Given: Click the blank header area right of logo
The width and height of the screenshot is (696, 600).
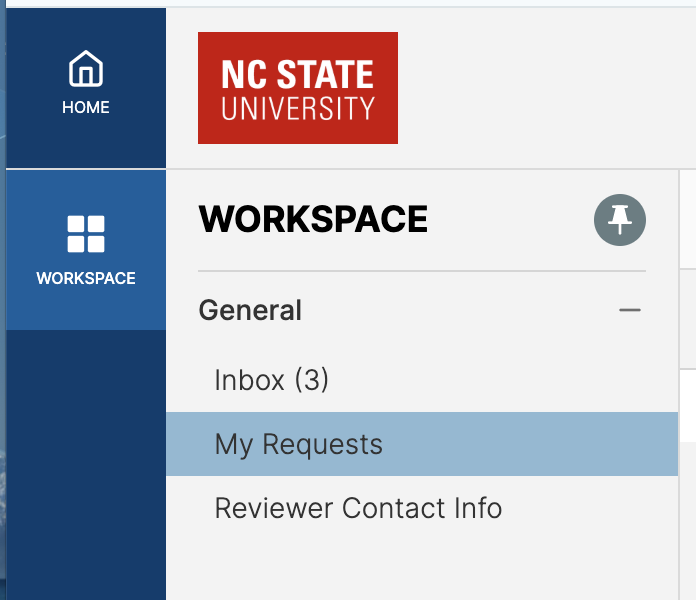Looking at the screenshot, I should [x=540, y=88].
